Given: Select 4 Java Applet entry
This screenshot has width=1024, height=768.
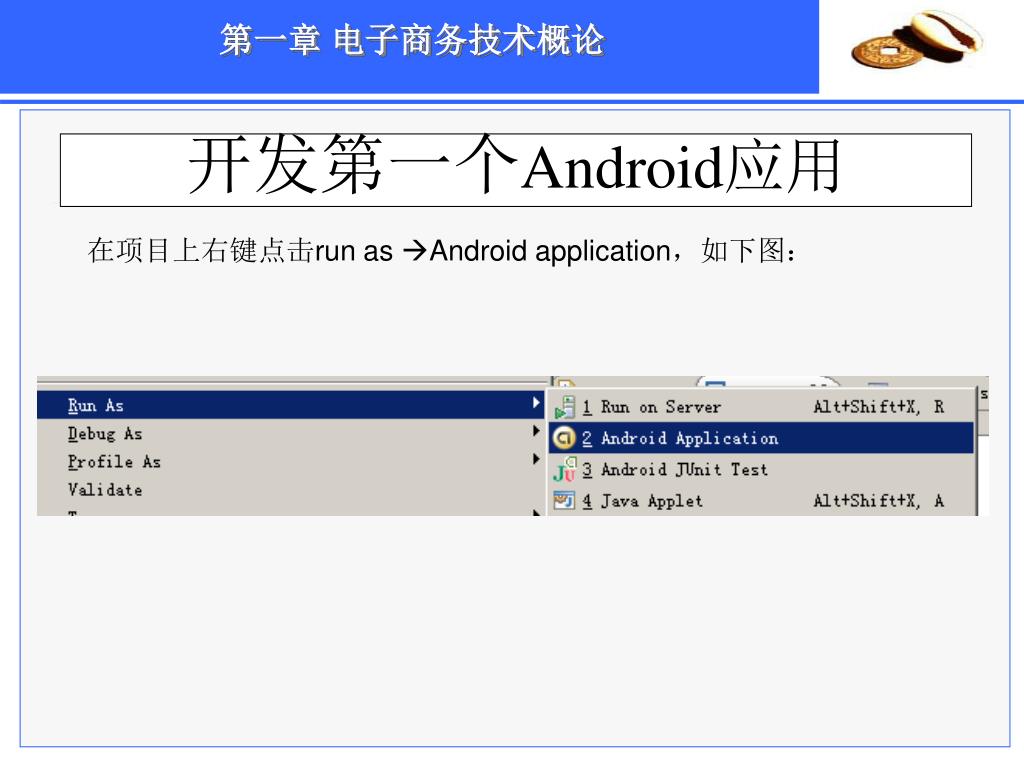Looking at the screenshot, I should point(761,500).
